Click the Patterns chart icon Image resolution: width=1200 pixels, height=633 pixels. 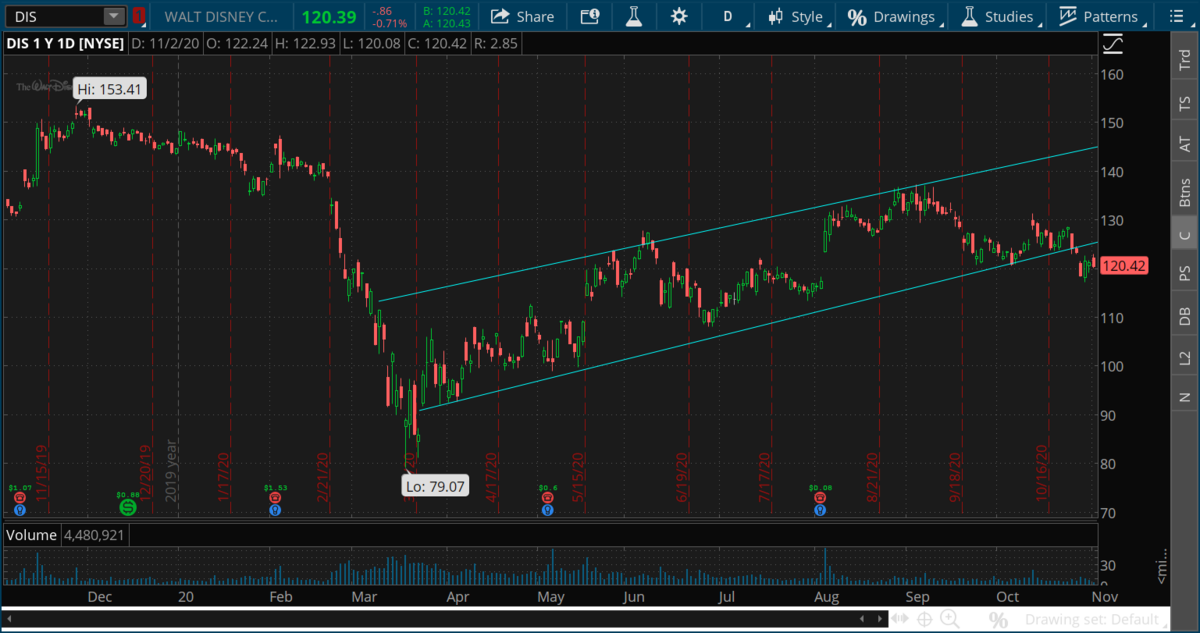[x=1068, y=16]
